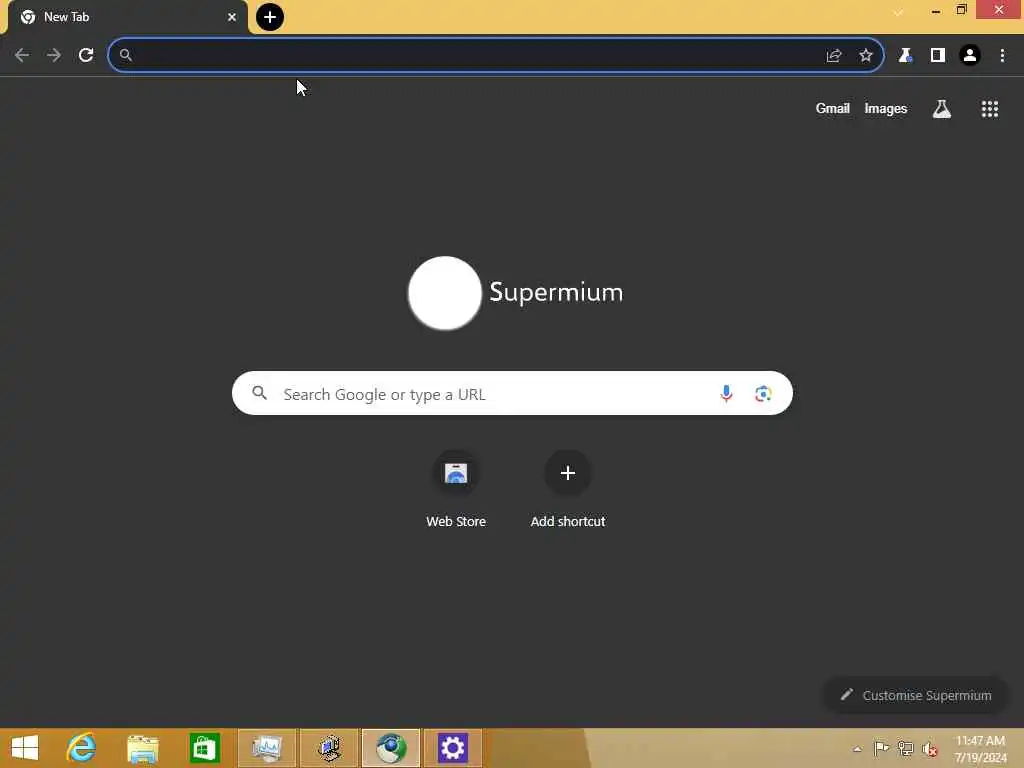This screenshot has height=768, width=1024.
Task: Go back to previous page
Action: [x=22, y=56]
